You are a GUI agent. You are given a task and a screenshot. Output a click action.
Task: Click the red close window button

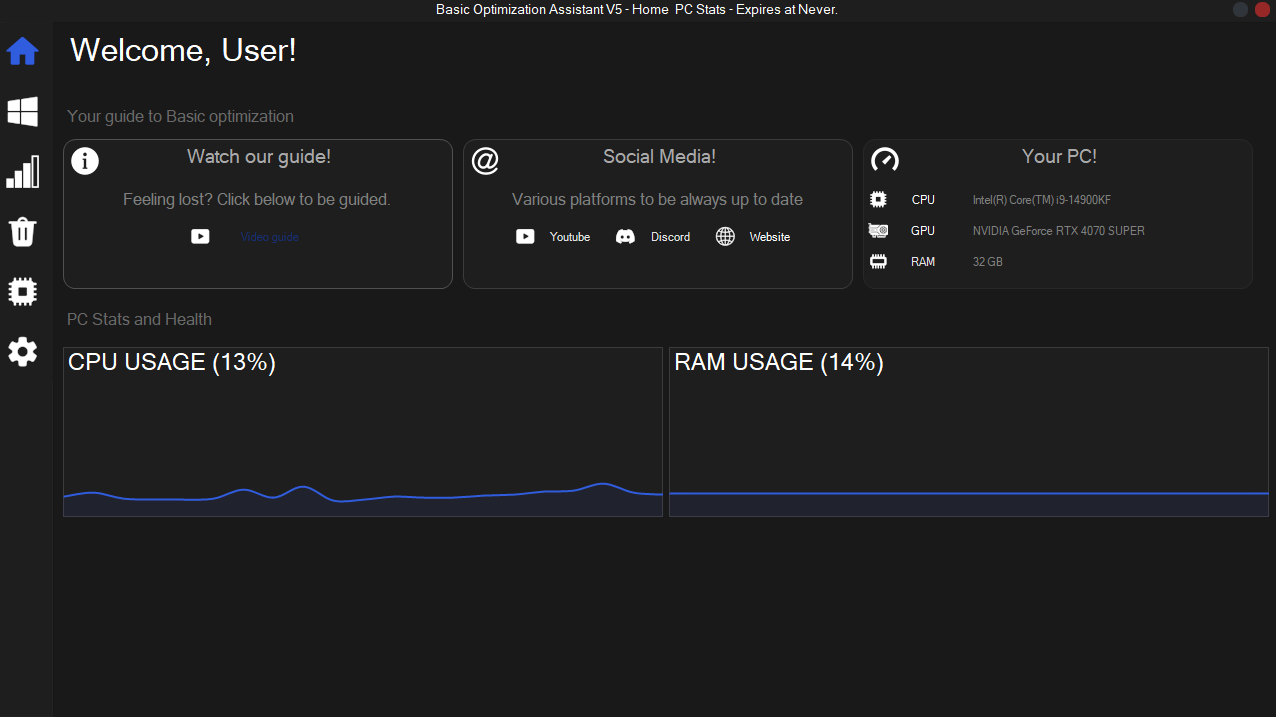point(1261,10)
